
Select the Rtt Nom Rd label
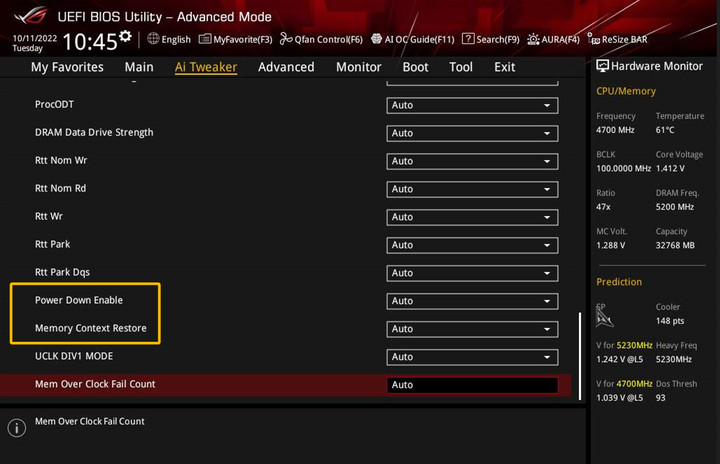60,188
